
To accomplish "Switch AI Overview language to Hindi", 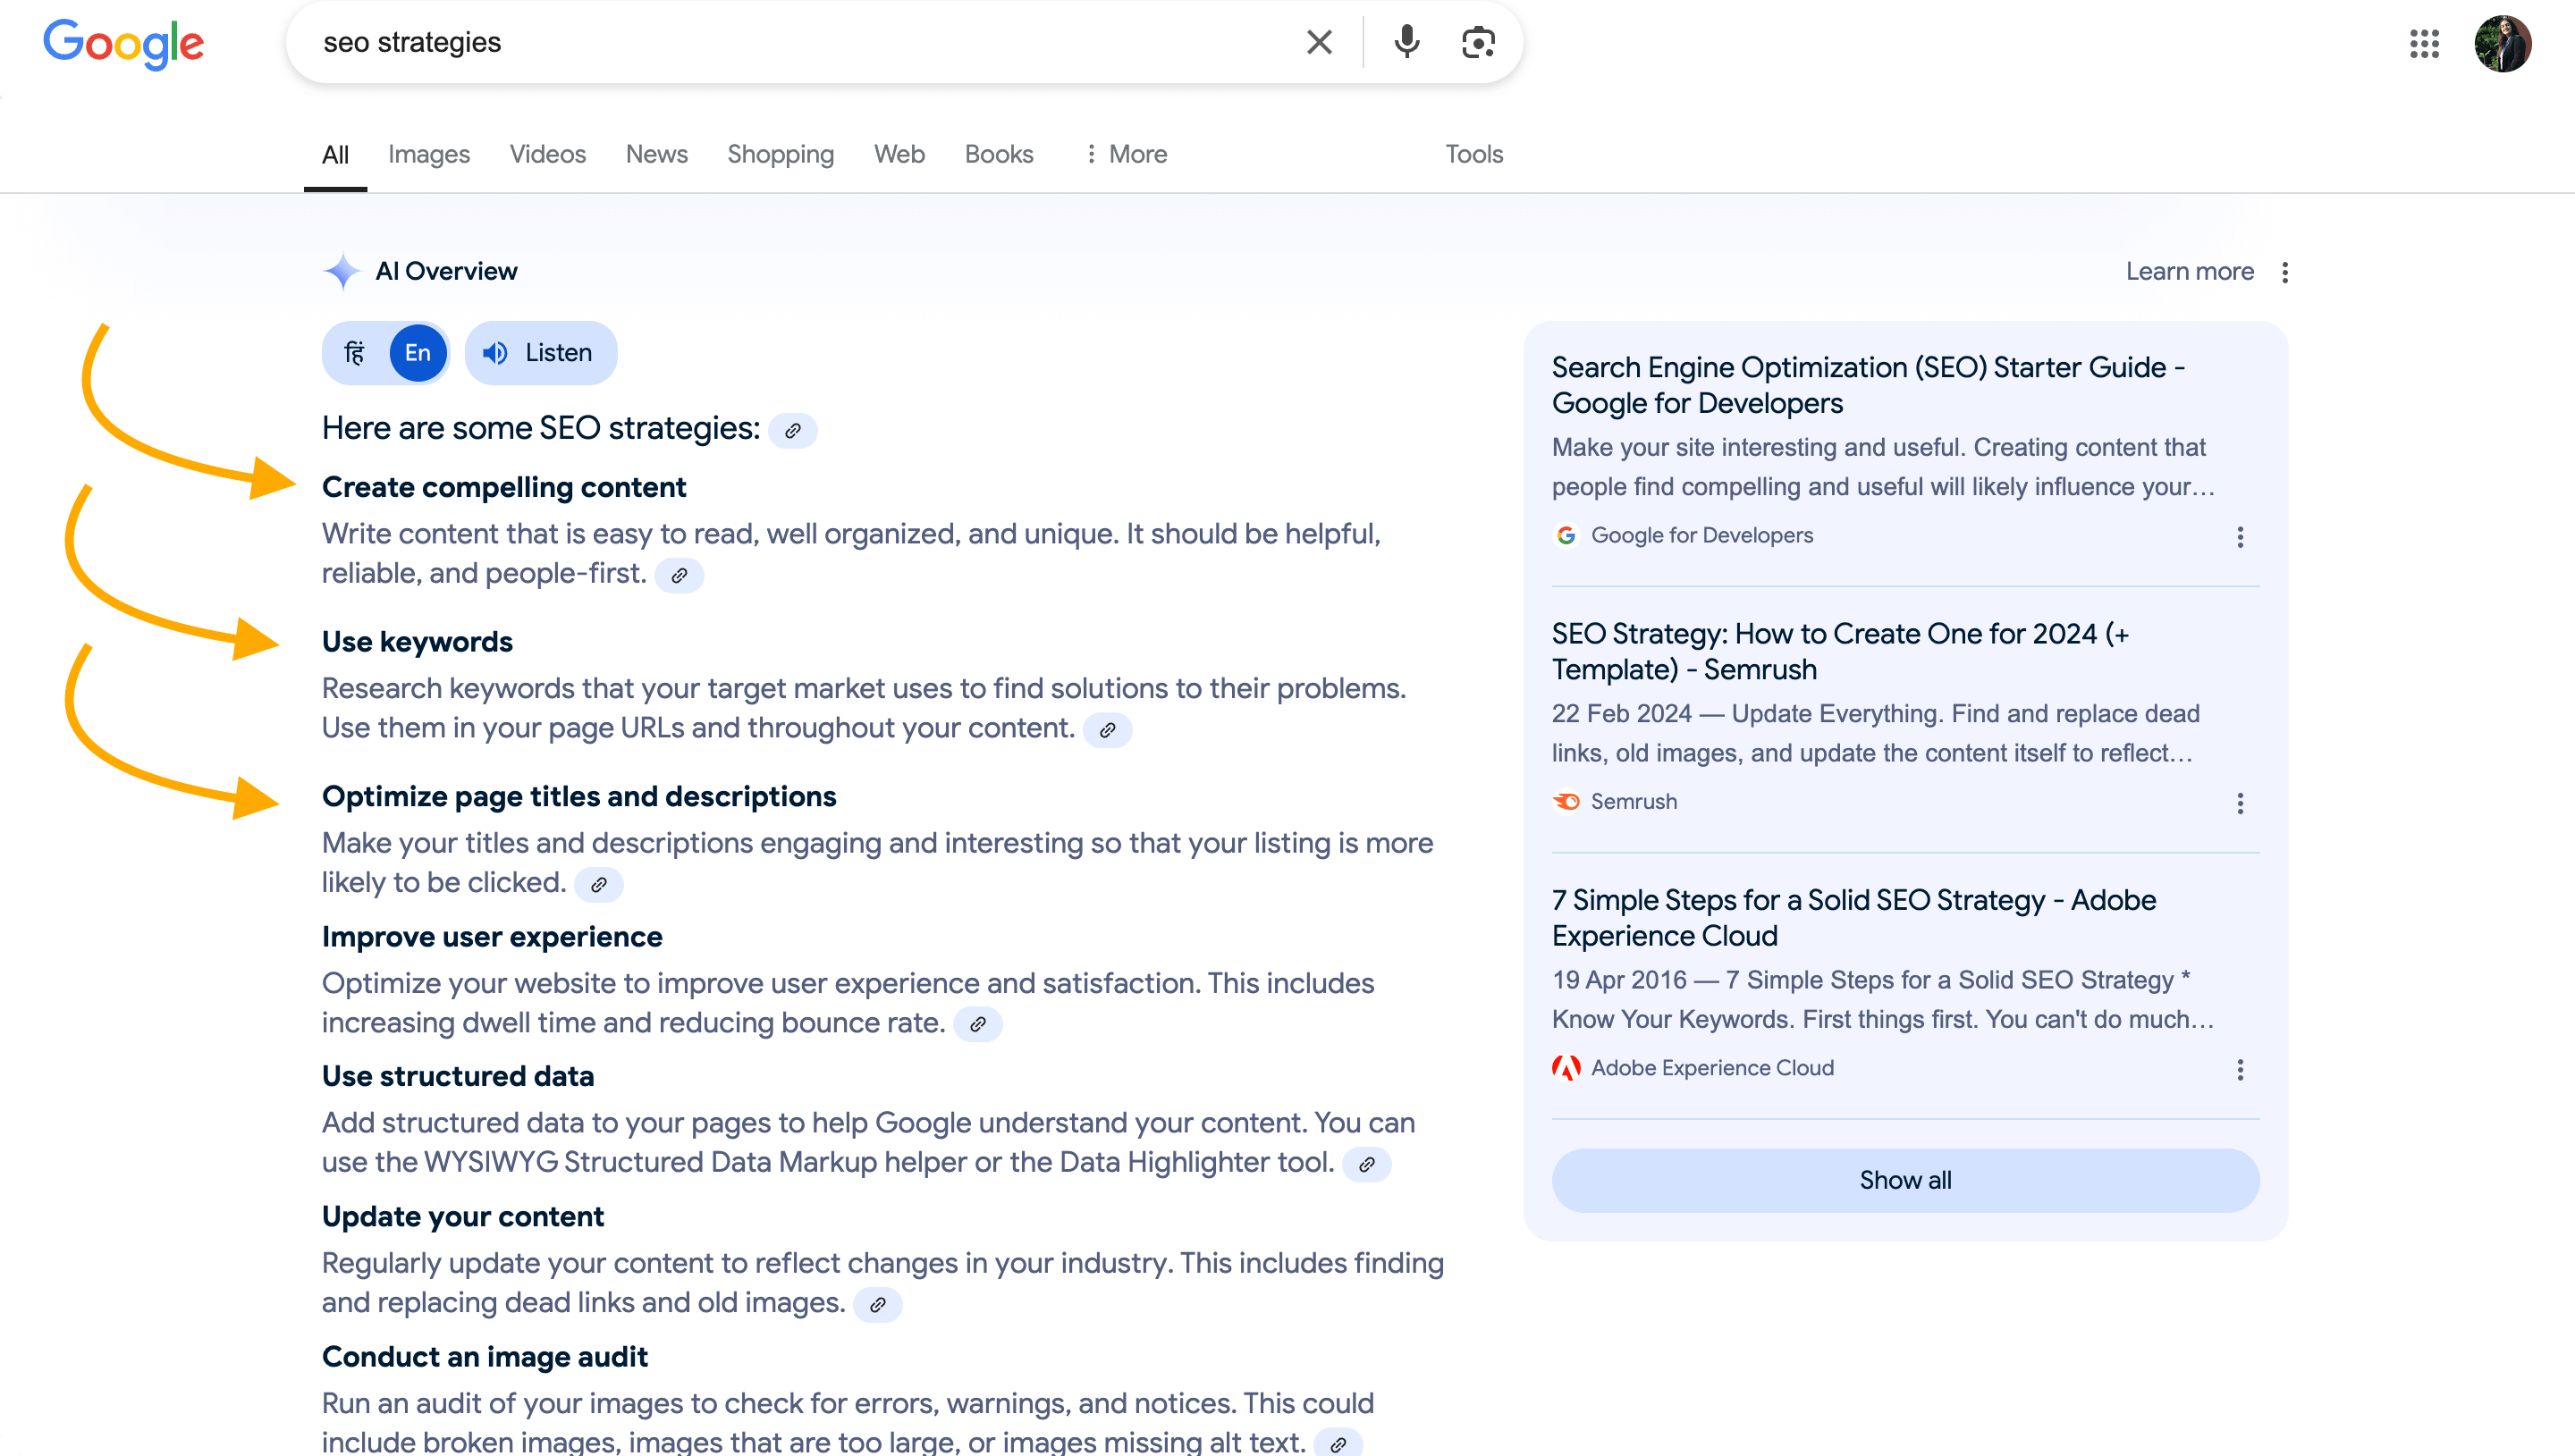I will [356, 352].
